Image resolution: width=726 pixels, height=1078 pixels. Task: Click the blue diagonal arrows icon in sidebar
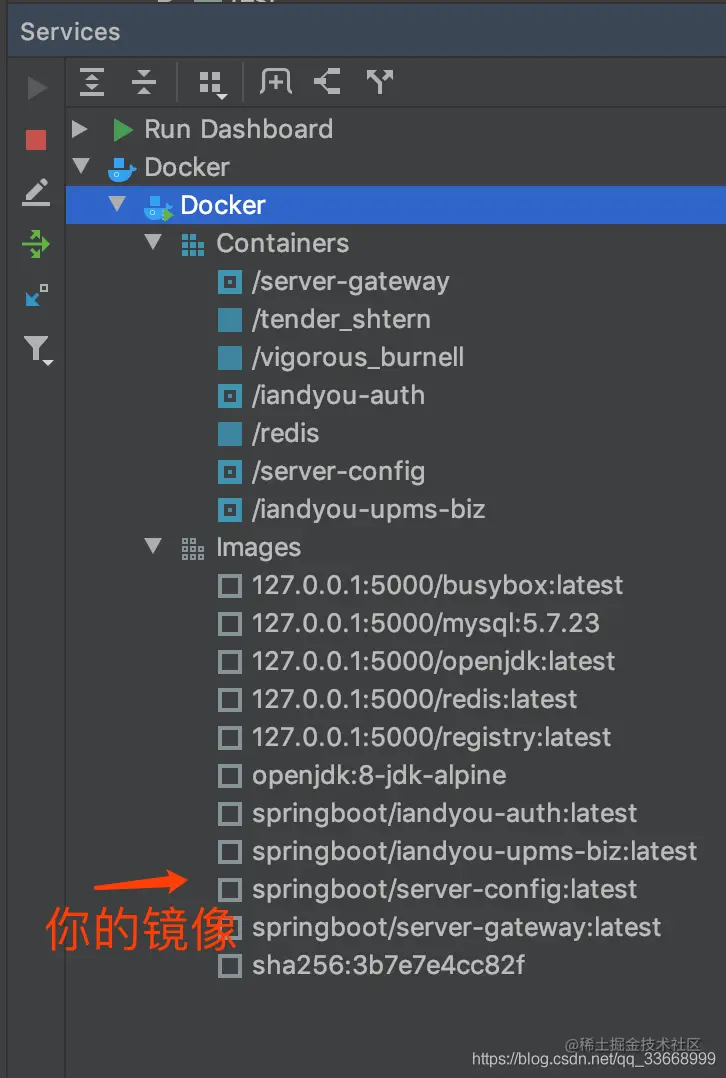(x=36, y=296)
